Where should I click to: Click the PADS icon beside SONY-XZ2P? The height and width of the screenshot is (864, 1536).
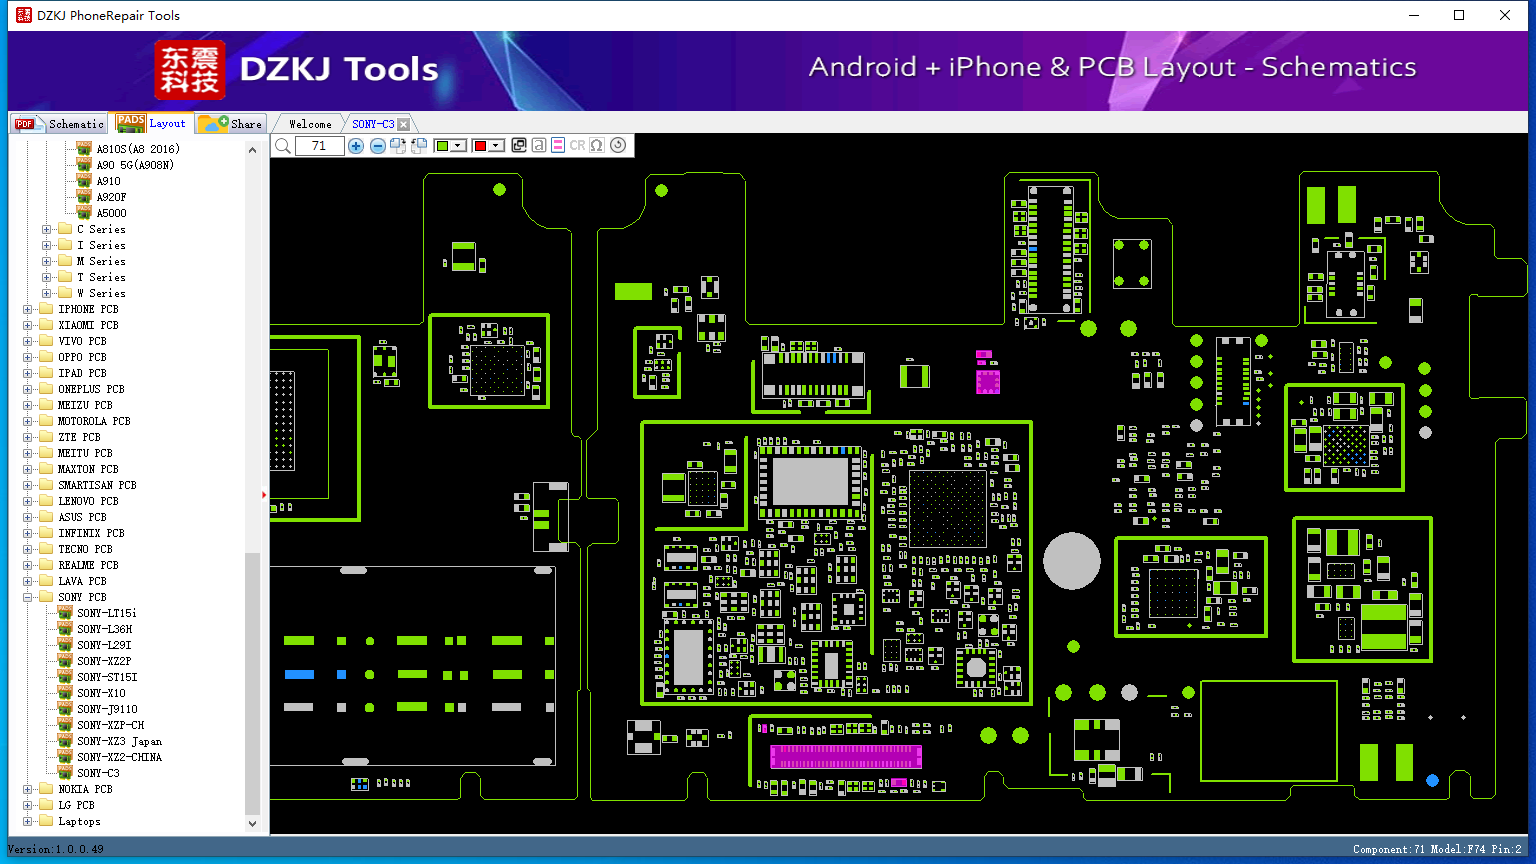pos(65,660)
